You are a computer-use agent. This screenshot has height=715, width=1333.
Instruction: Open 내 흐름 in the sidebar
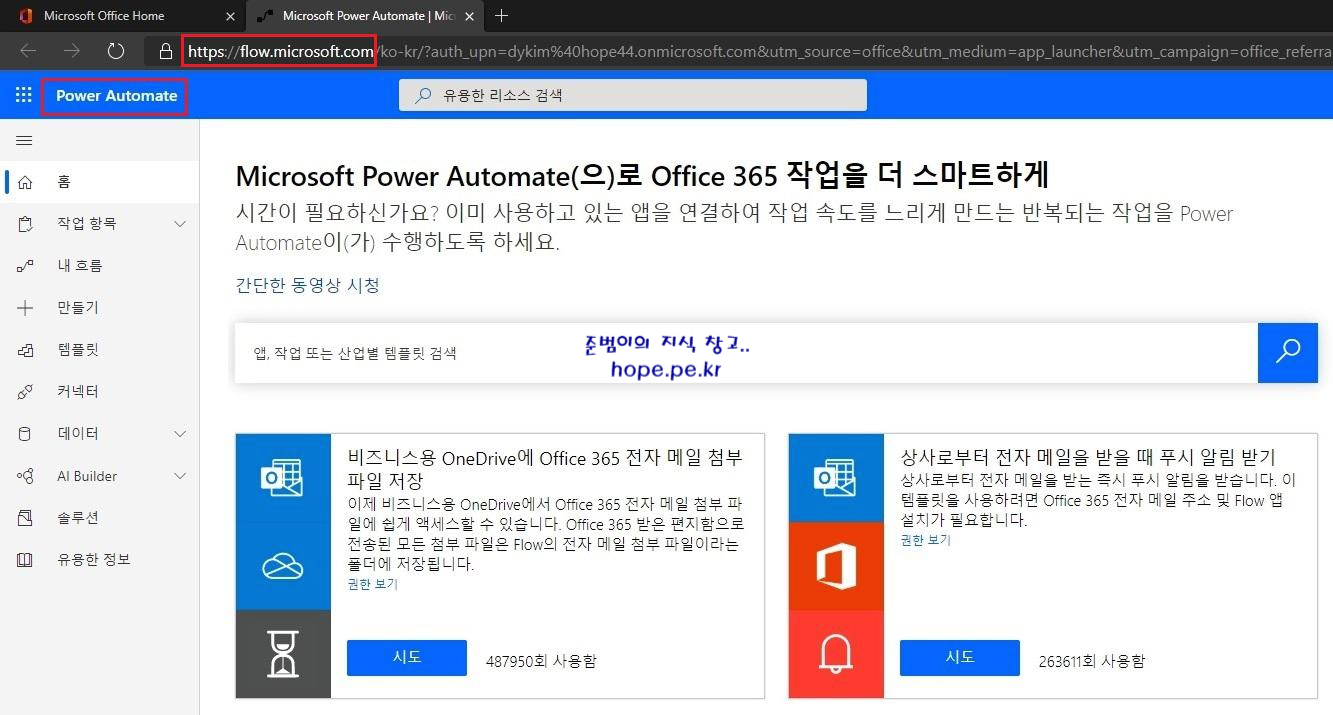(100, 266)
